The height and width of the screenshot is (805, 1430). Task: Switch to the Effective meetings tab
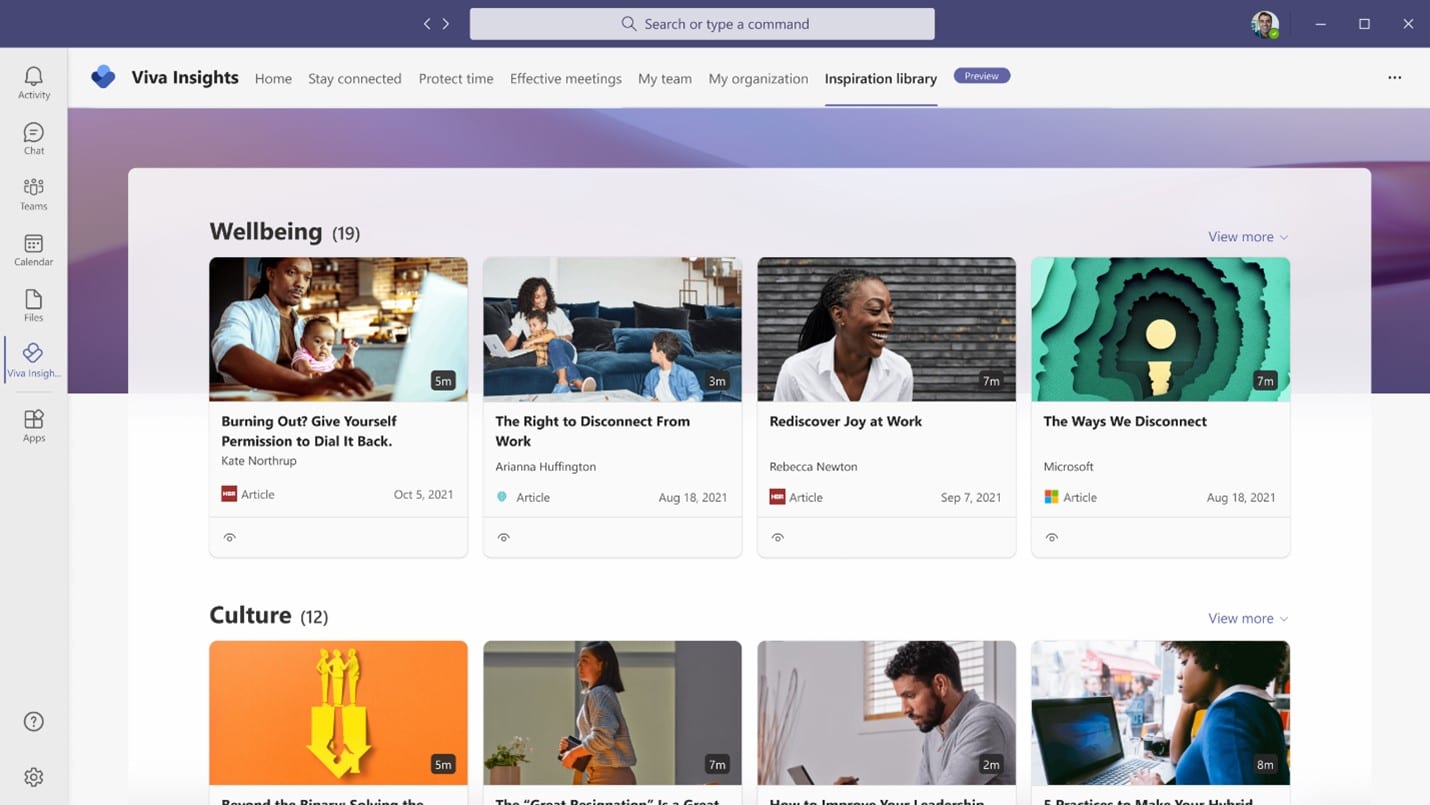(566, 78)
